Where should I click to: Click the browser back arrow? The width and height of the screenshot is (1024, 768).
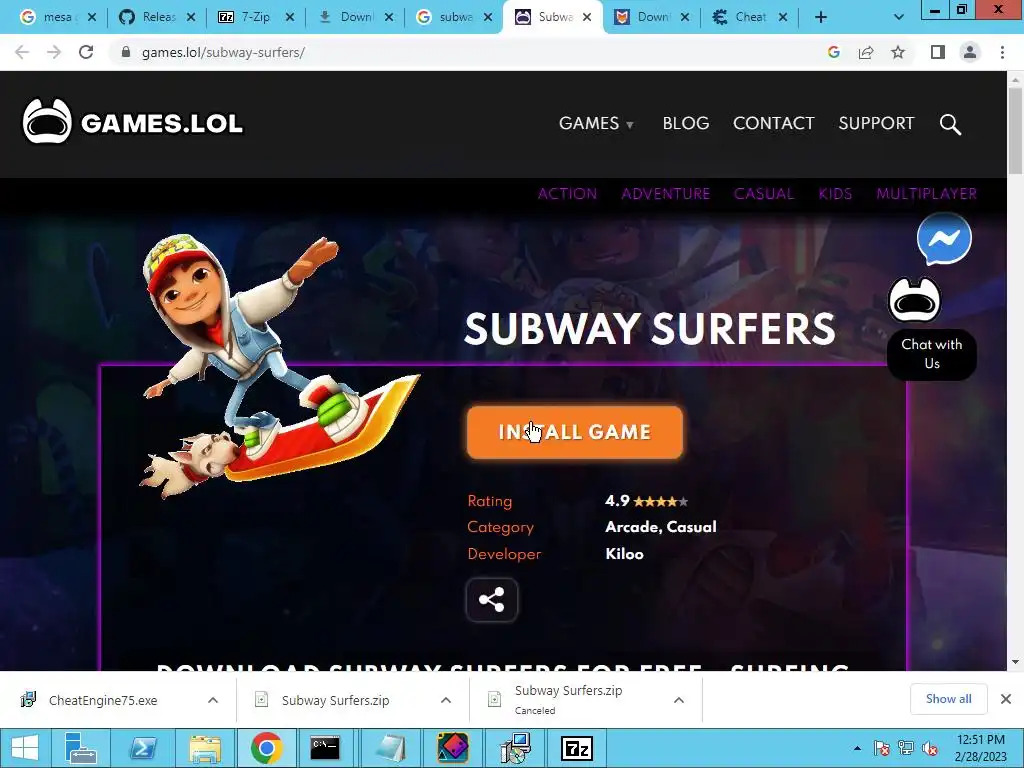click(22, 52)
